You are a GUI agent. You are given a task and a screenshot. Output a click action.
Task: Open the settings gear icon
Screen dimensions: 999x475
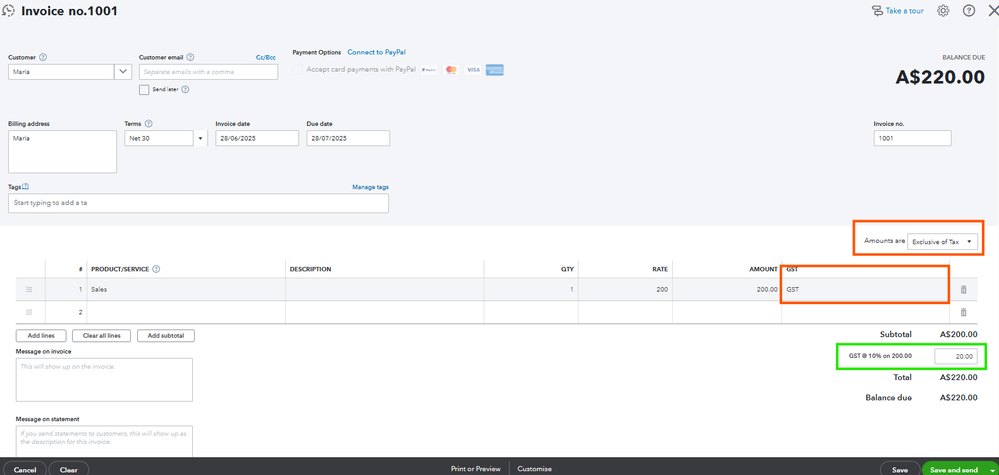click(x=944, y=11)
